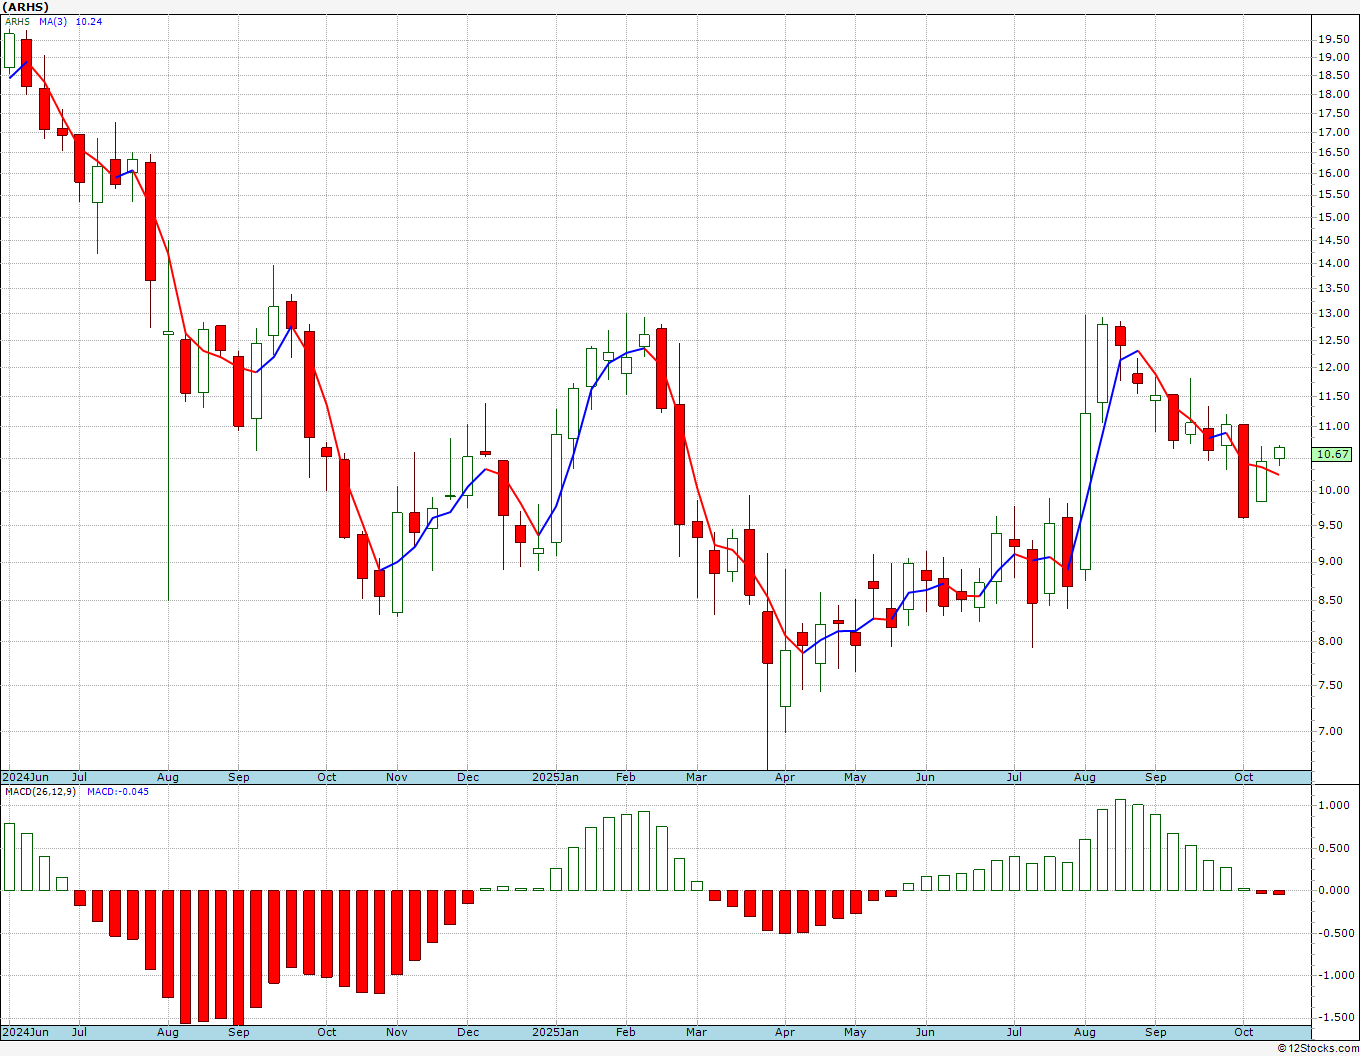This screenshot has height=1056, width=1360.
Task: Click the 19.50 price axis label
Action: pos(1334,39)
